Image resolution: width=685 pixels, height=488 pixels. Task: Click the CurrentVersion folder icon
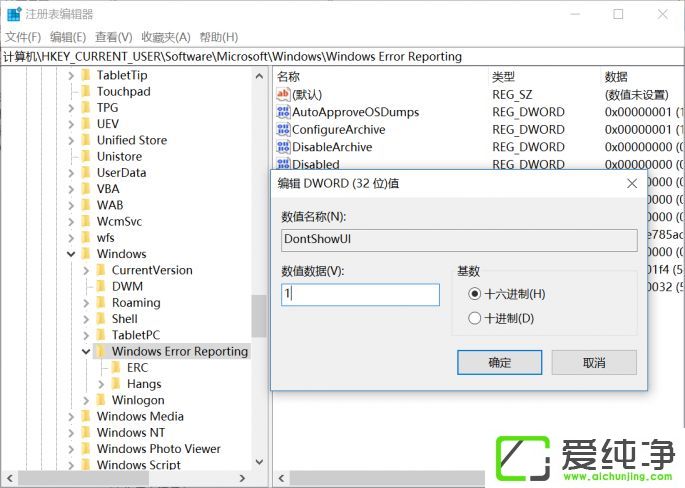click(x=101, y=270)
